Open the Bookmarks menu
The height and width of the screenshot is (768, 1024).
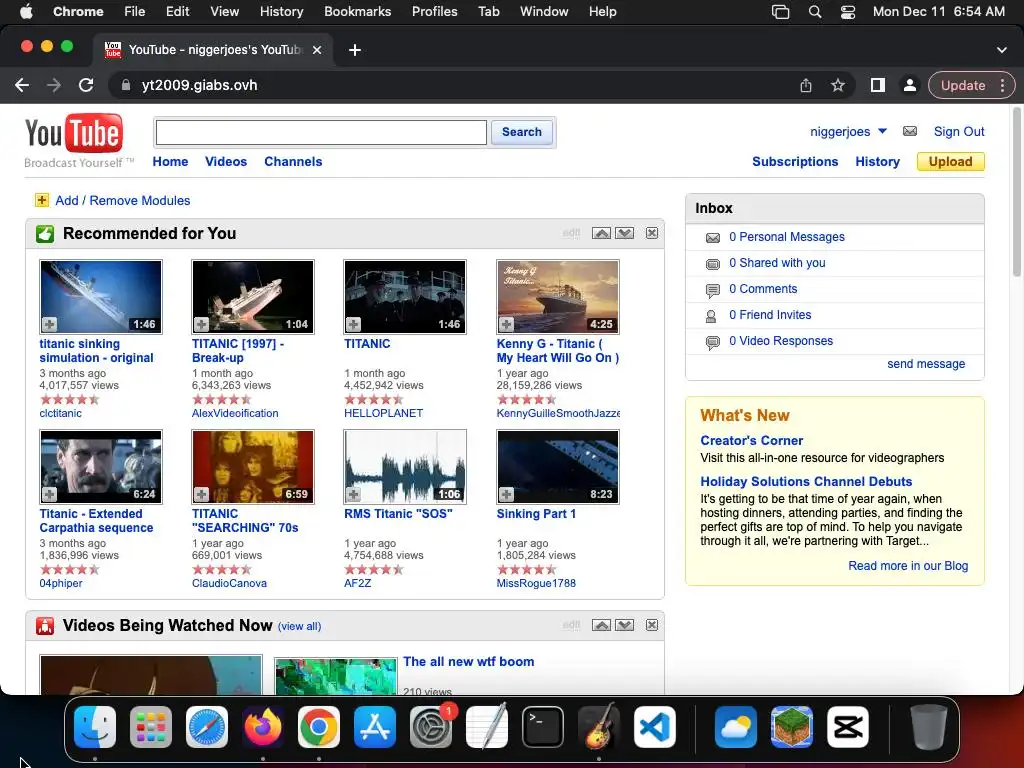(357, 11)
